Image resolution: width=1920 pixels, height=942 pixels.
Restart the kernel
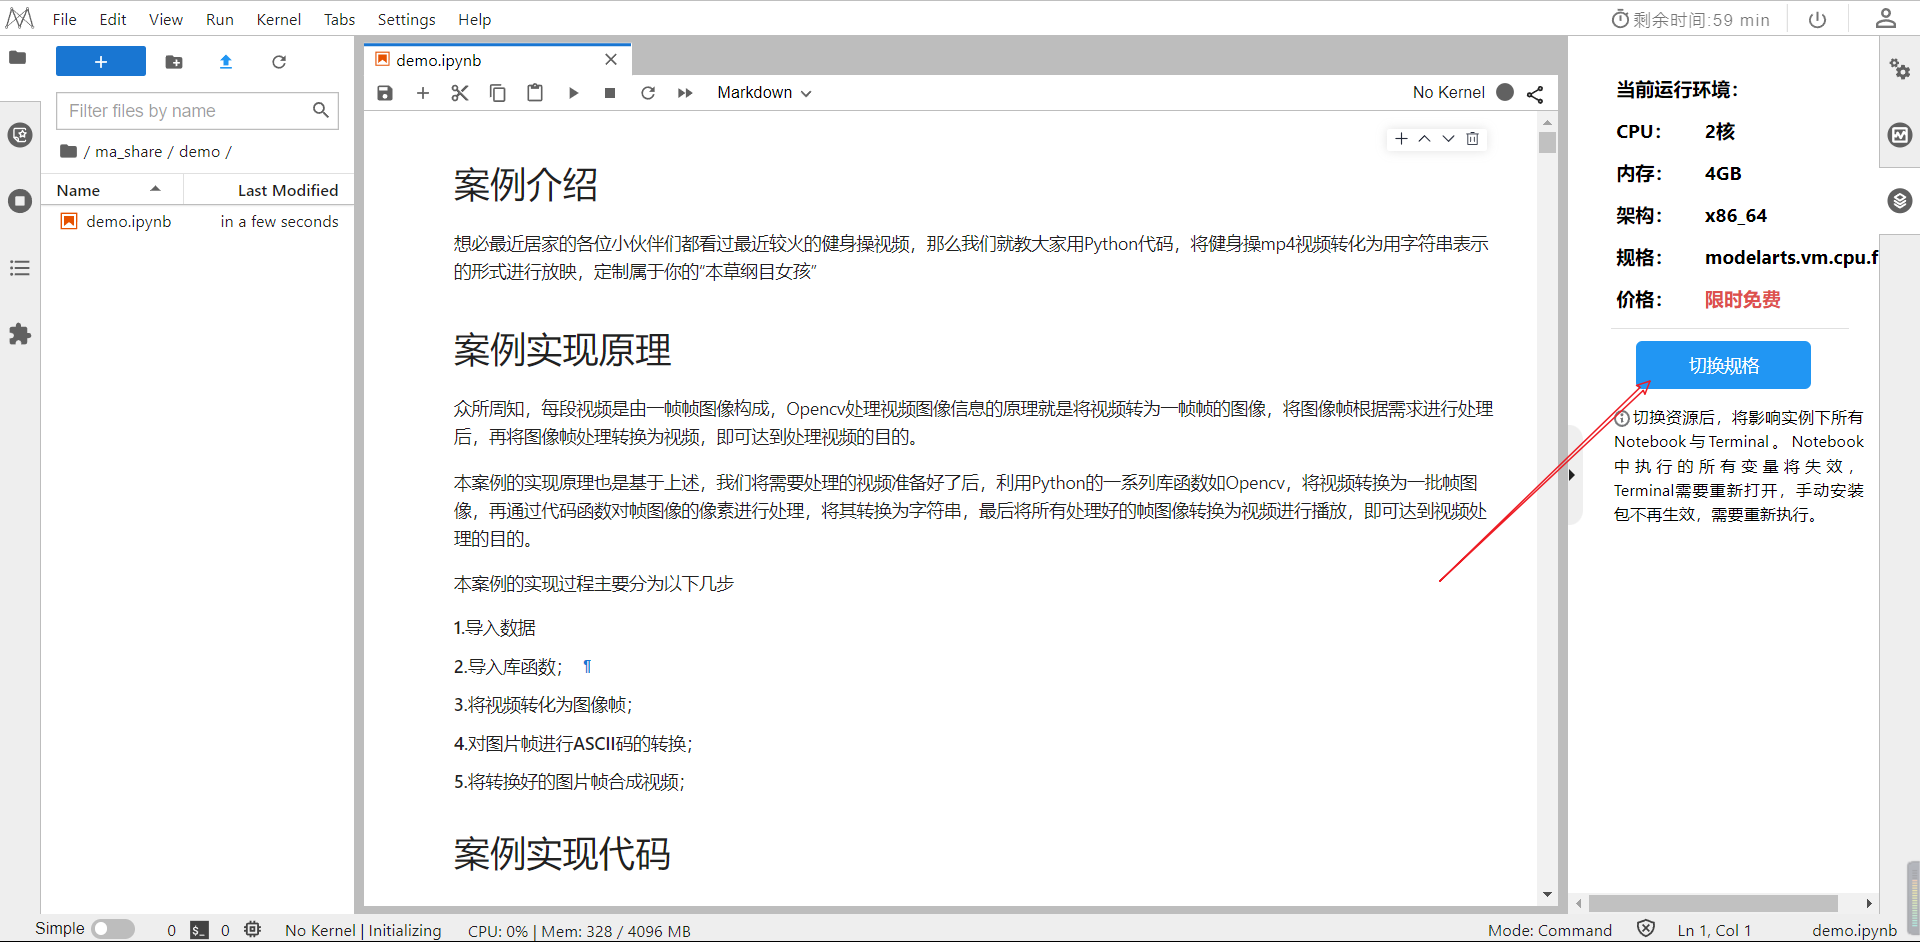[x=648, y=93]
